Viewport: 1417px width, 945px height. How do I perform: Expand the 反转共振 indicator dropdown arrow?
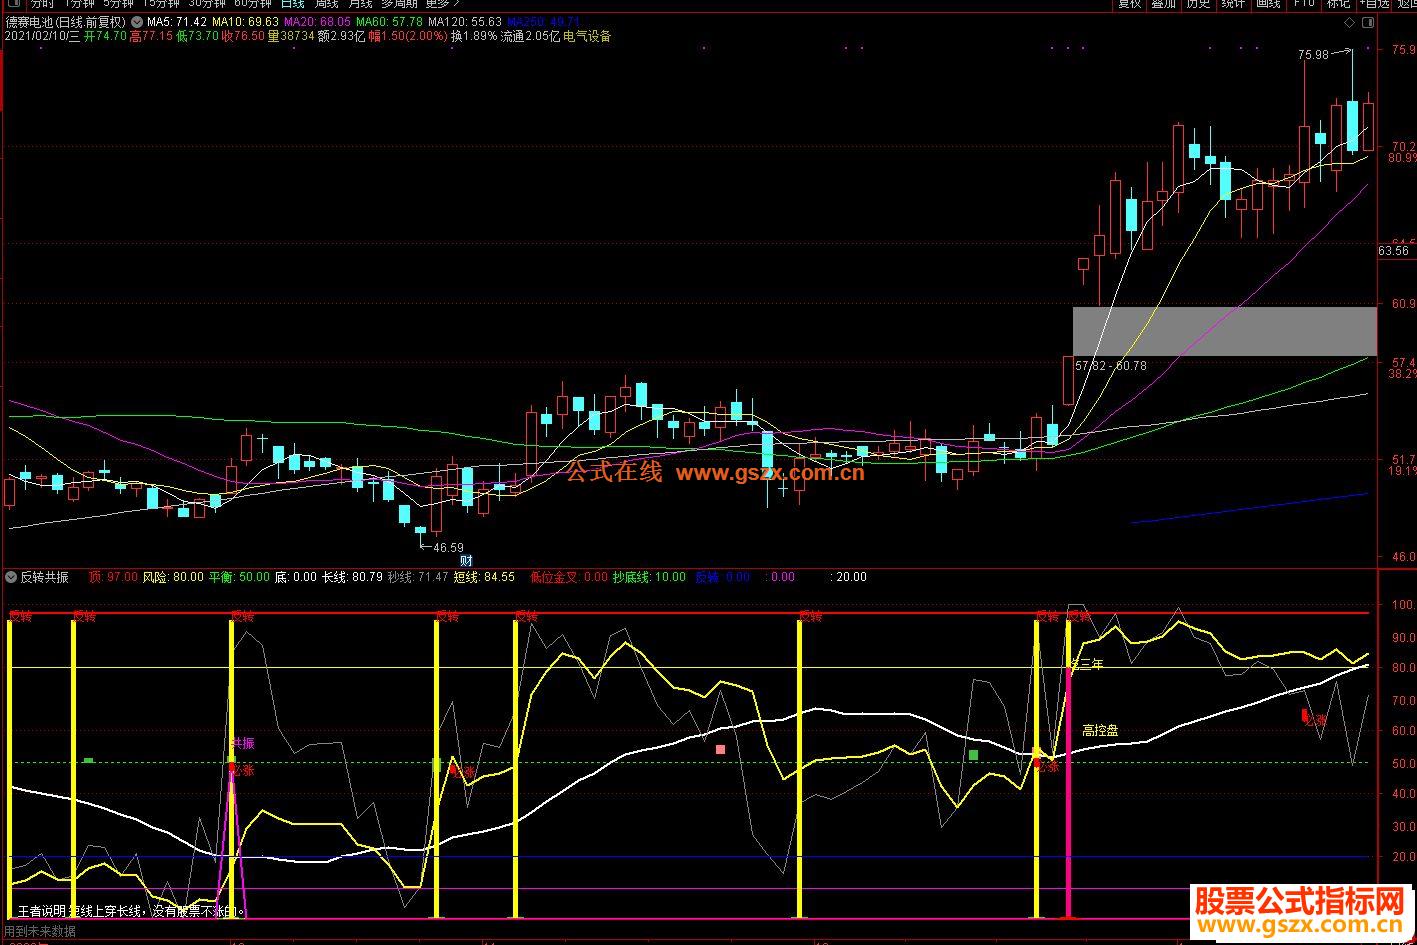tap(11, 577)
